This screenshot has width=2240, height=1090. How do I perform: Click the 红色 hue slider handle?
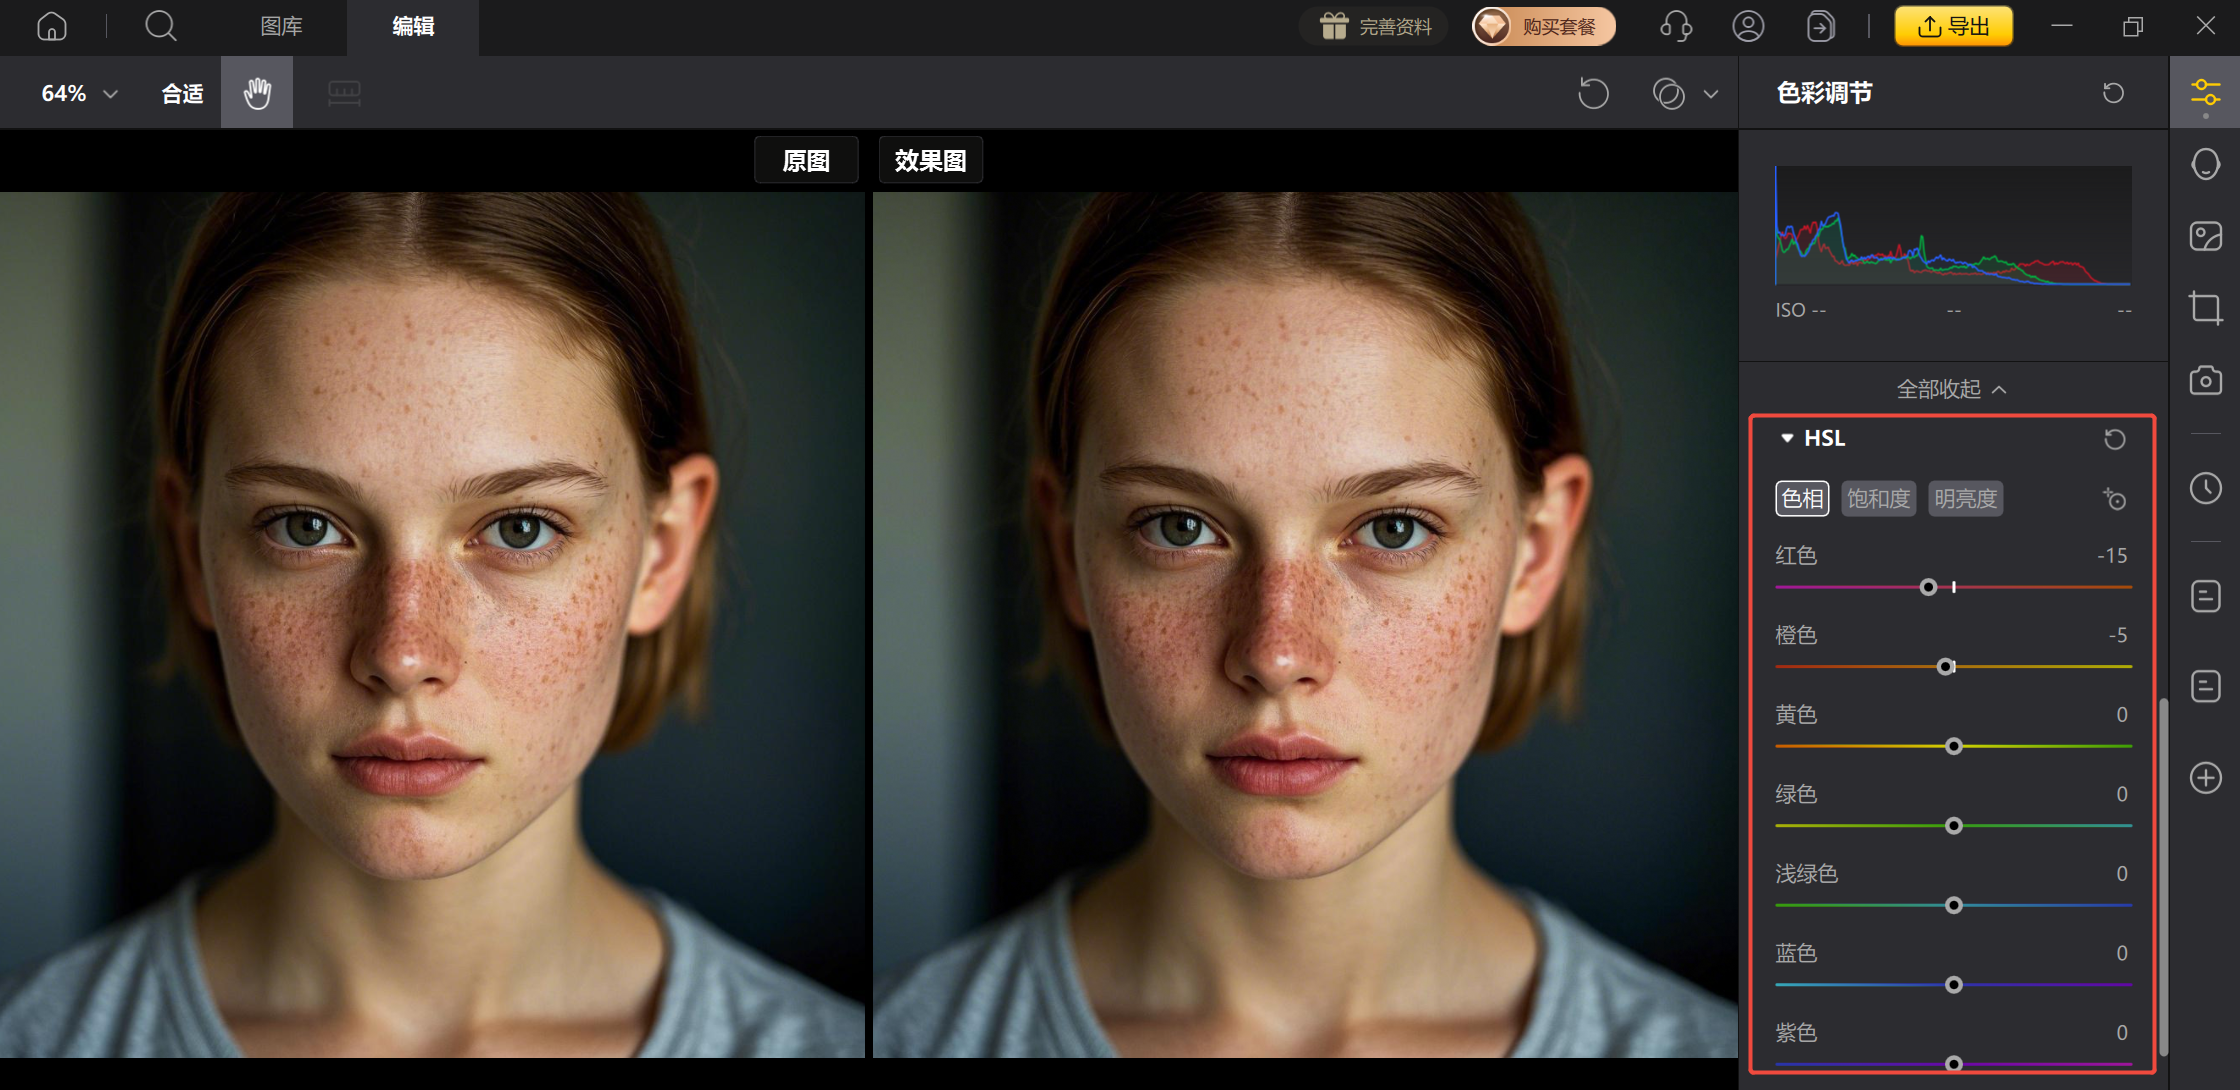pyautogui.click(x=1928, y=587)
